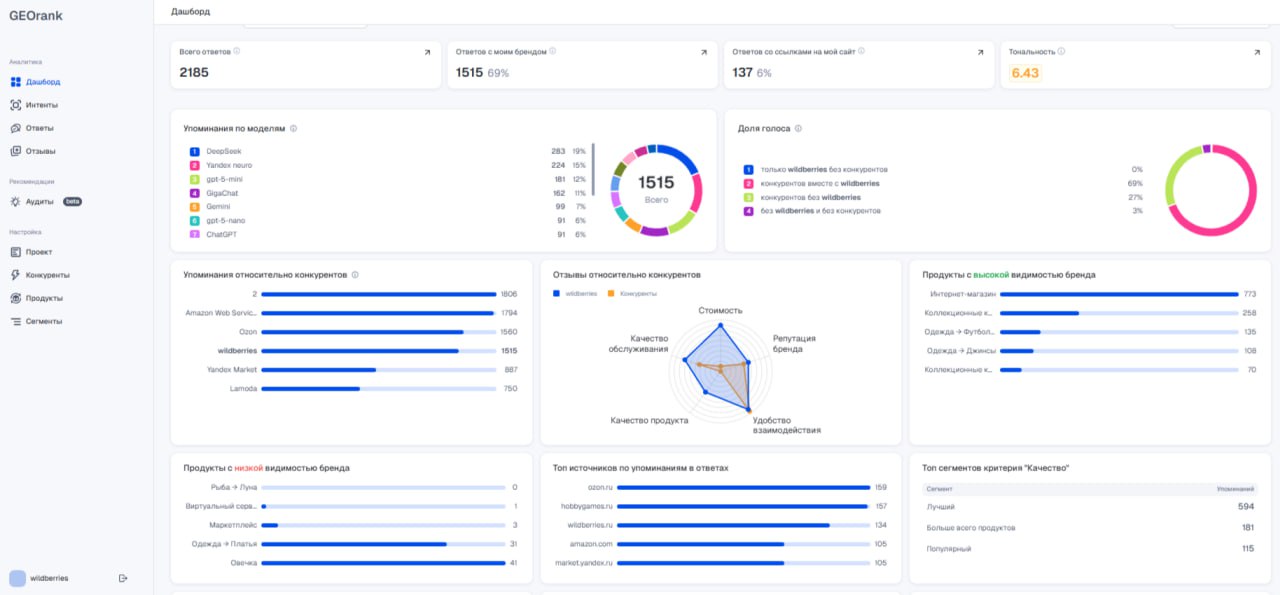
Task: Select the DeepSeek model legend entry
Action: tap(217, 151)
